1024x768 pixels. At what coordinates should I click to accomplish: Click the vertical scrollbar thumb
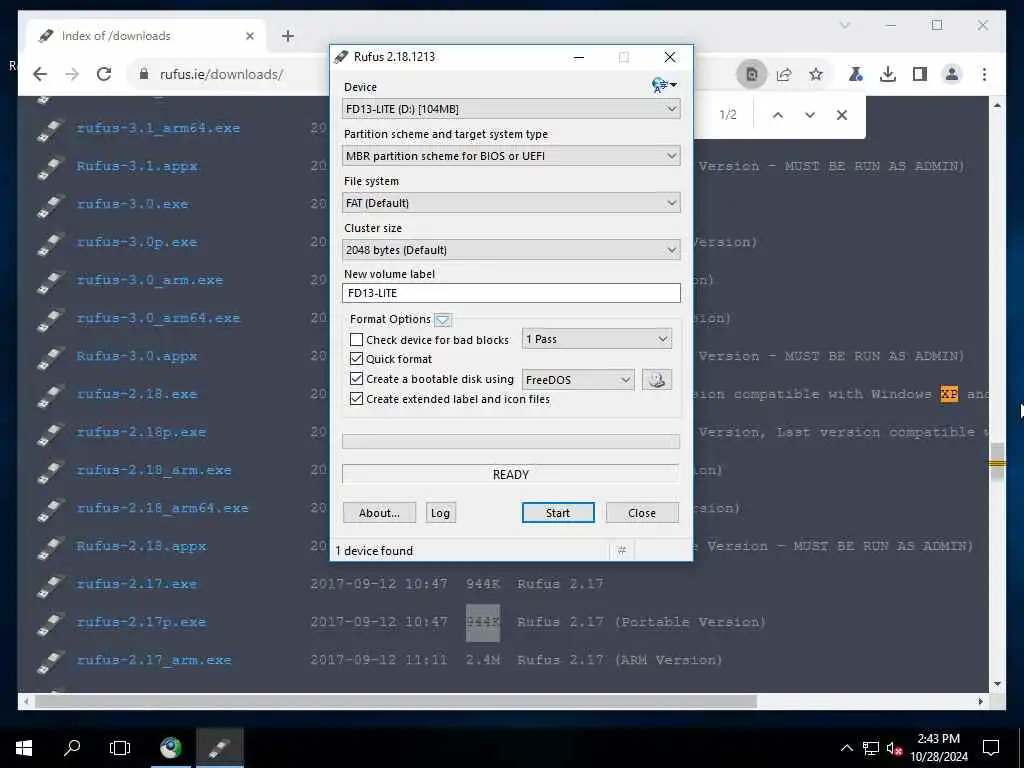[x=997, y=461]
